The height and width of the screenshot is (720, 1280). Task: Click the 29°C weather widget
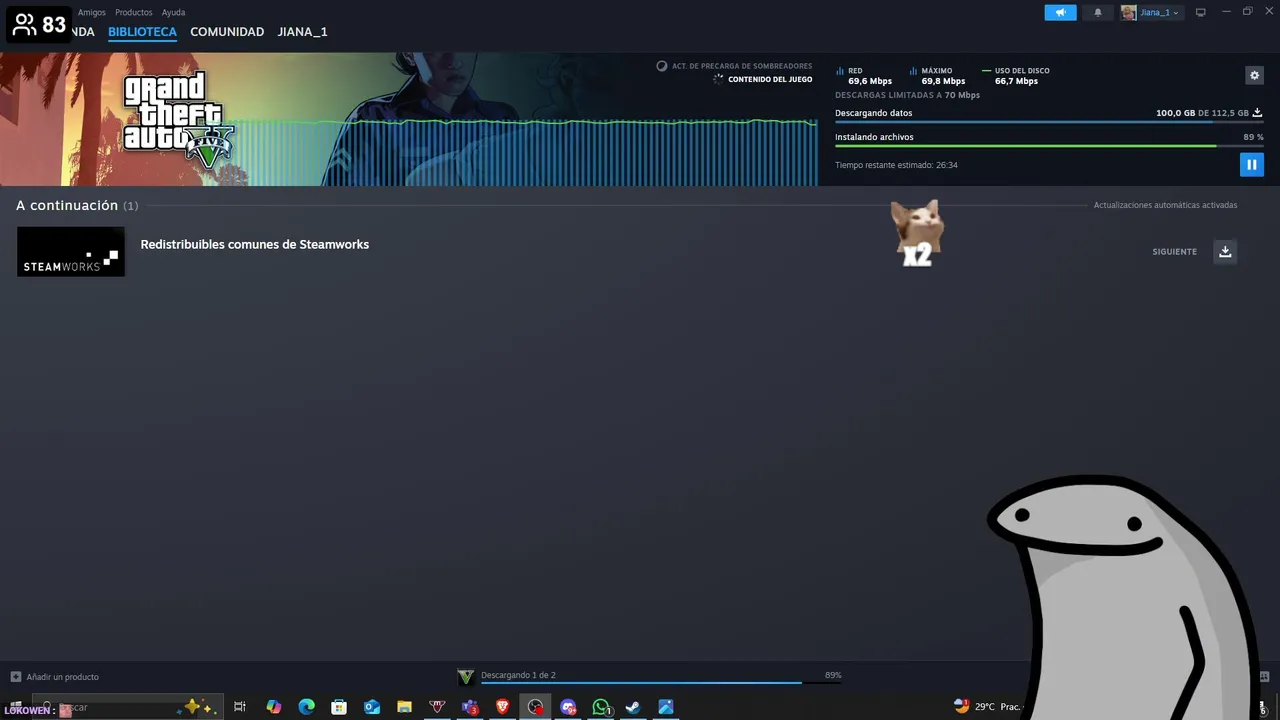[x=986, y=706]
